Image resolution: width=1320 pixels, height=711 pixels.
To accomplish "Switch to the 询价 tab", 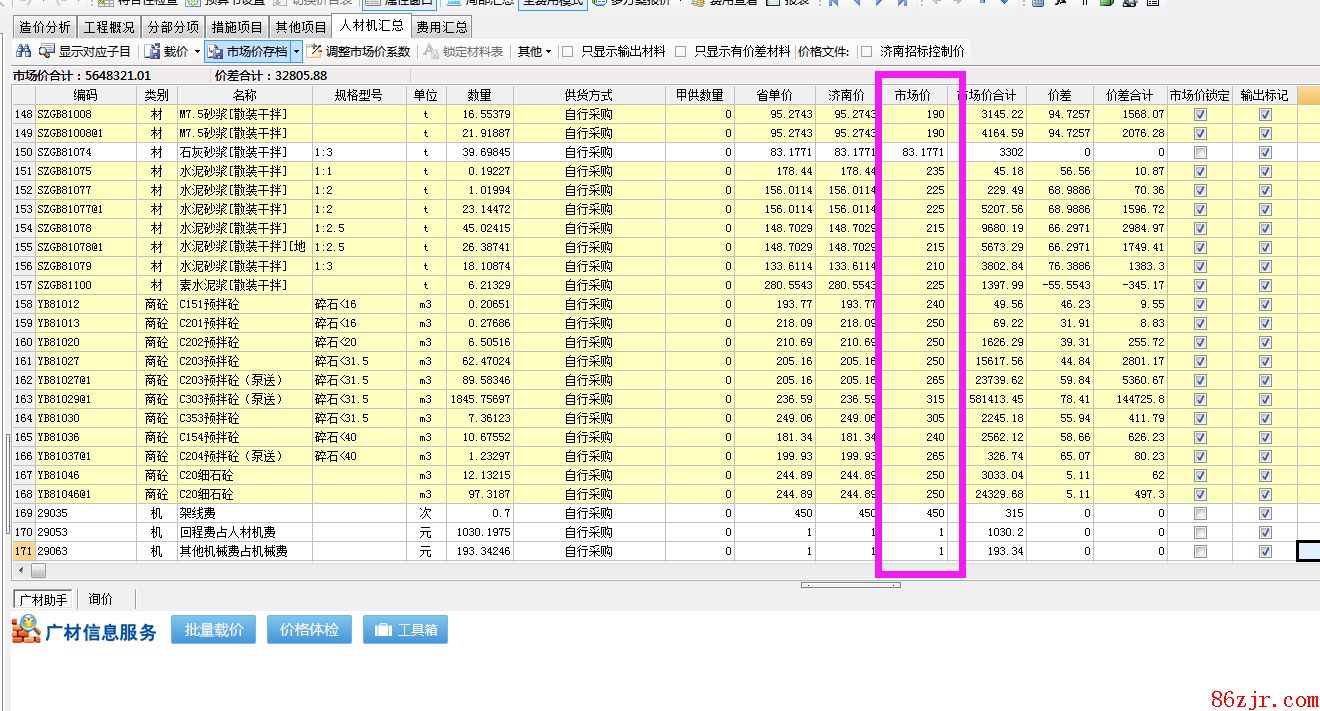I will tap(100, 599).
